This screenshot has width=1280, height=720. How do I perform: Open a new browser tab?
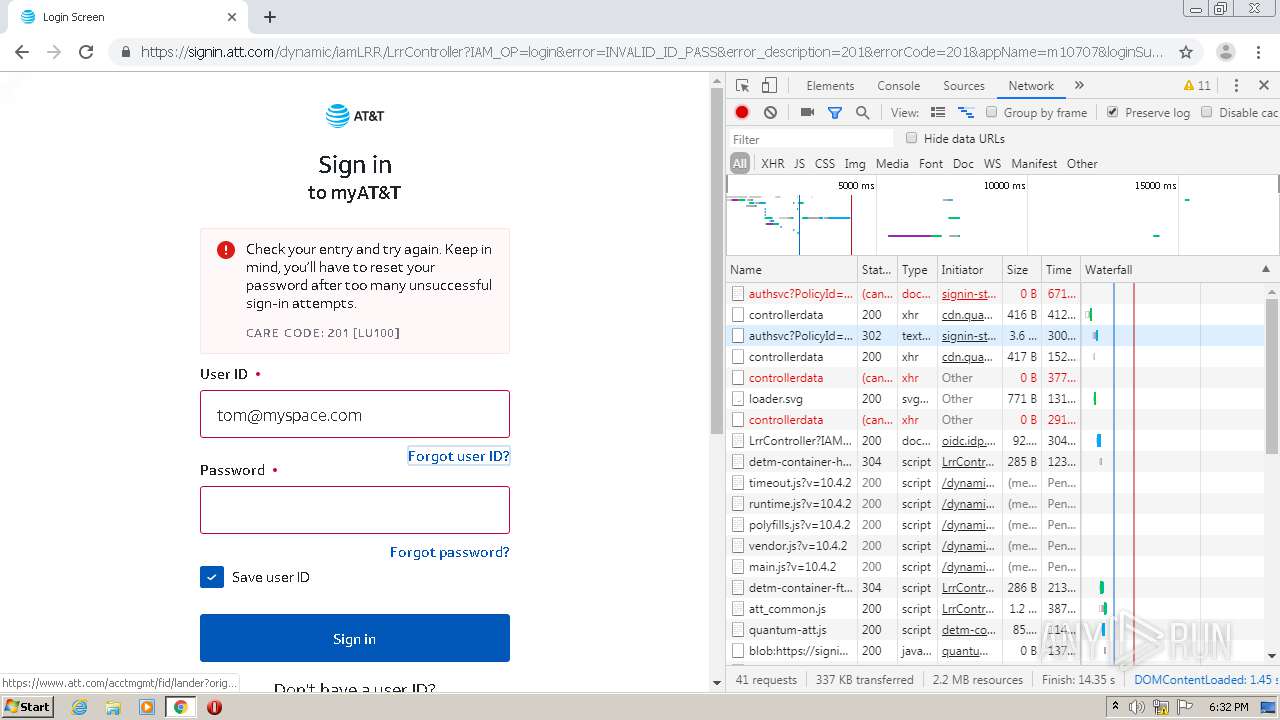270,17
